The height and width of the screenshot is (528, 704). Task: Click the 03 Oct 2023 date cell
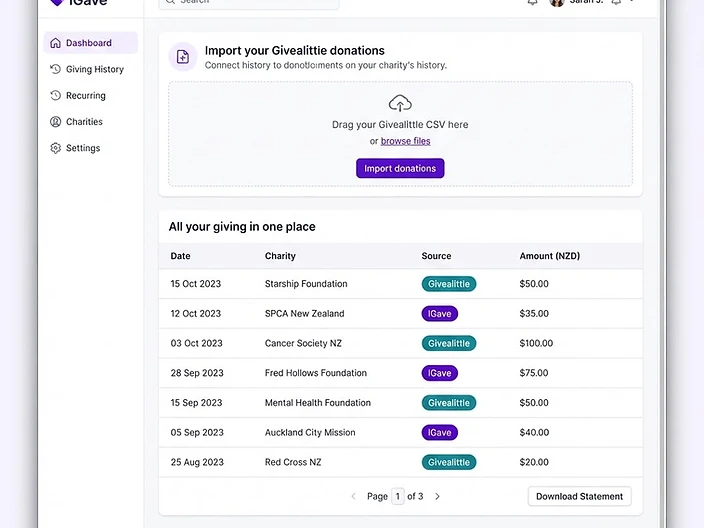(x=196, y=343)
